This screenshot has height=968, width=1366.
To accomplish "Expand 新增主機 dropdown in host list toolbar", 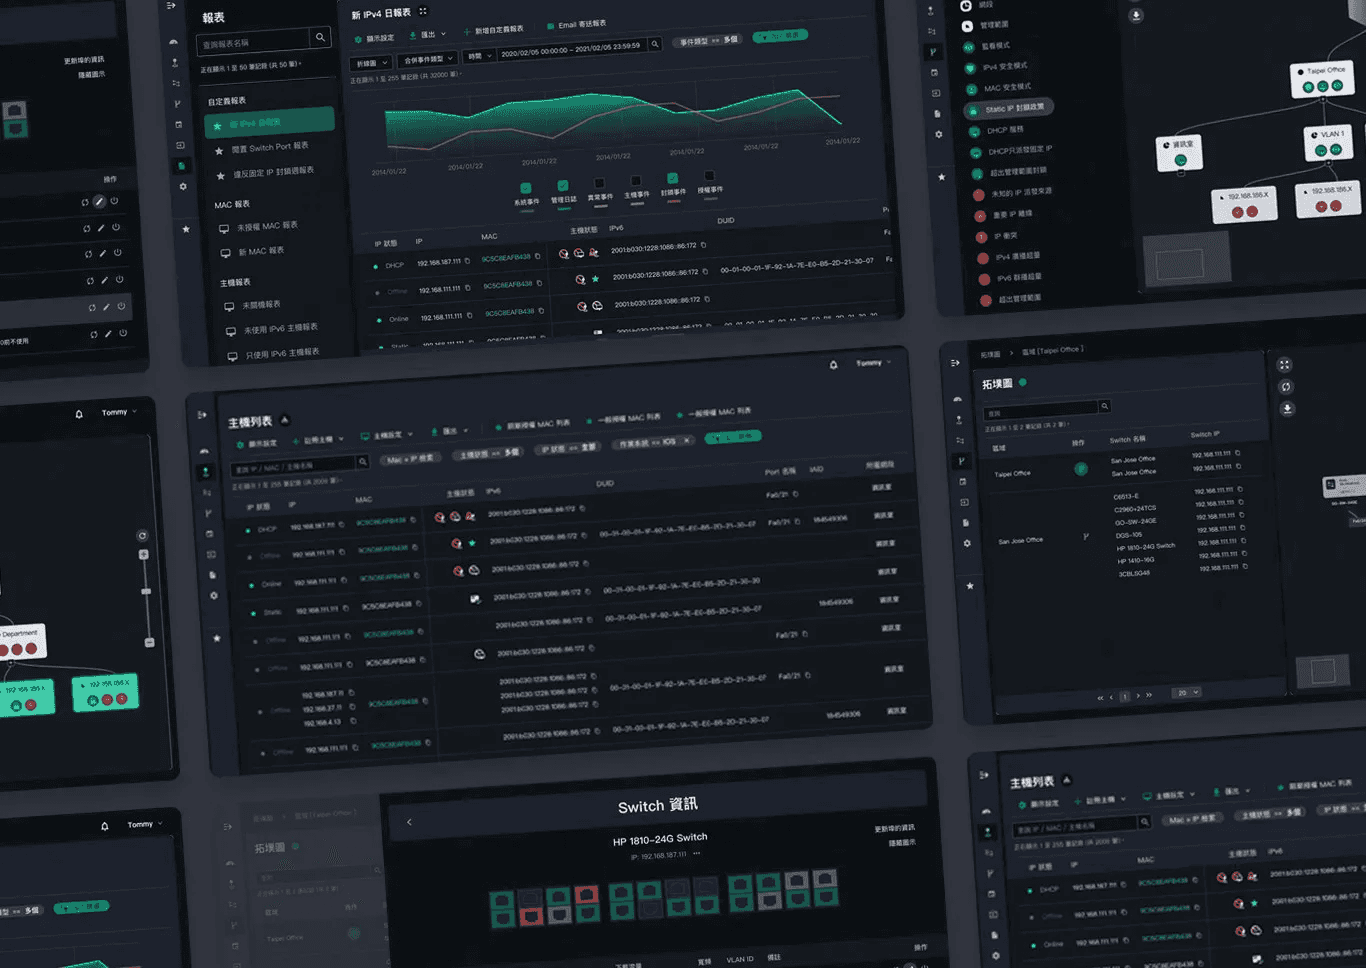I will click(x=318, y=440).
